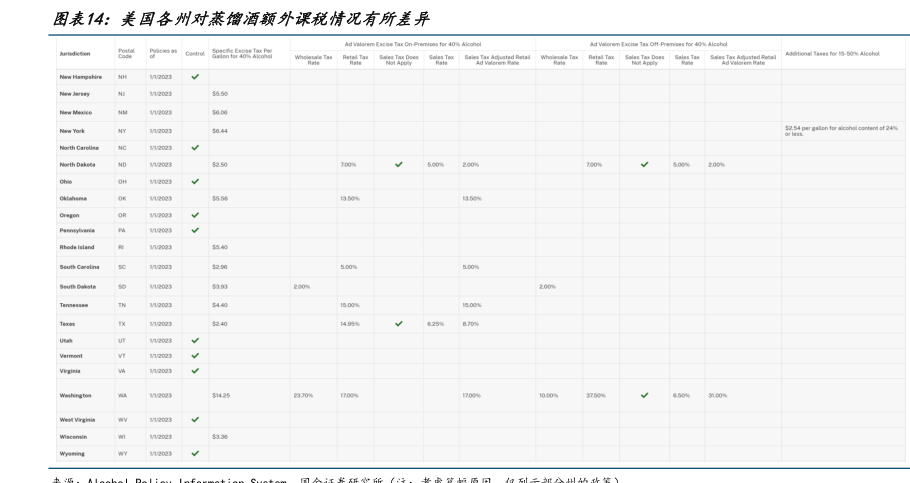The width and height of the screenshot is (910, 483).
Task: Select the New Jersey jurisdiction cell
Action: tap(74, 93)
